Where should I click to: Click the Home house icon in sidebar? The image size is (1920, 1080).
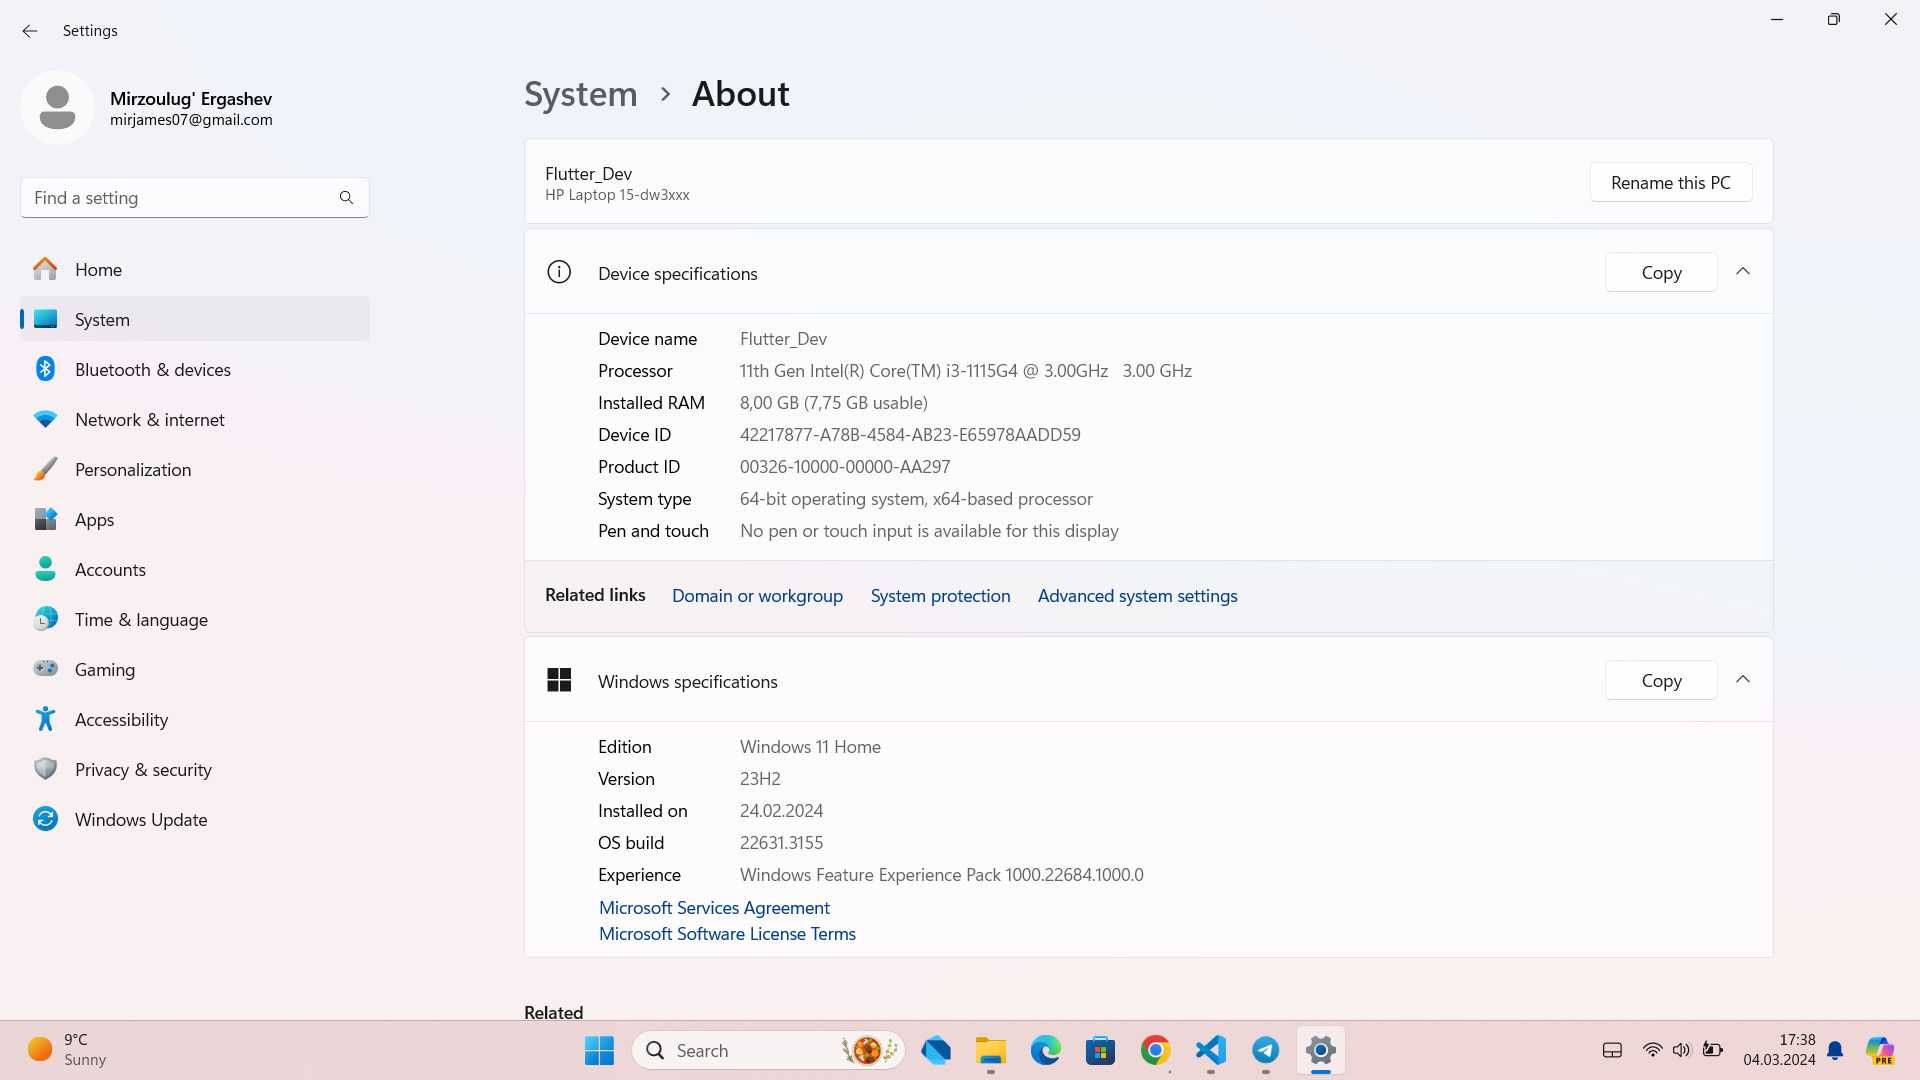[x=45, y=269]
